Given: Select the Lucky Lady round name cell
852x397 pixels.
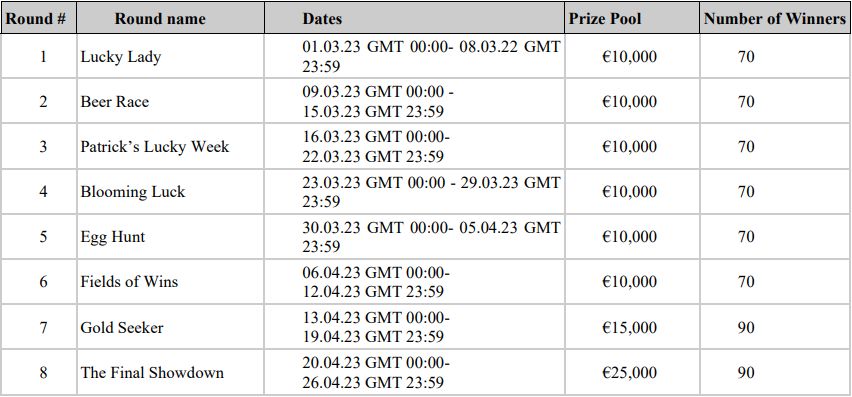Looking at the screenshot, I should coord(171,56).
